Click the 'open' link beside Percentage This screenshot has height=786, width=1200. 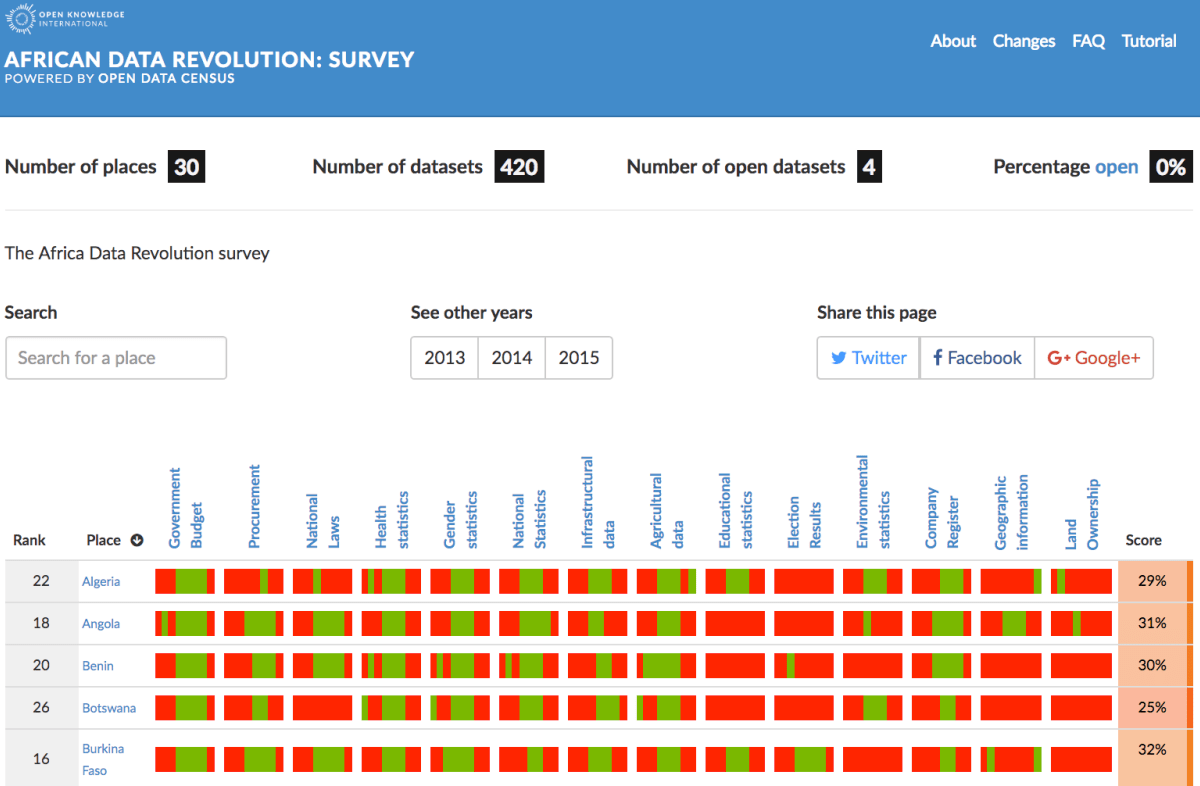coord(1116,167)
